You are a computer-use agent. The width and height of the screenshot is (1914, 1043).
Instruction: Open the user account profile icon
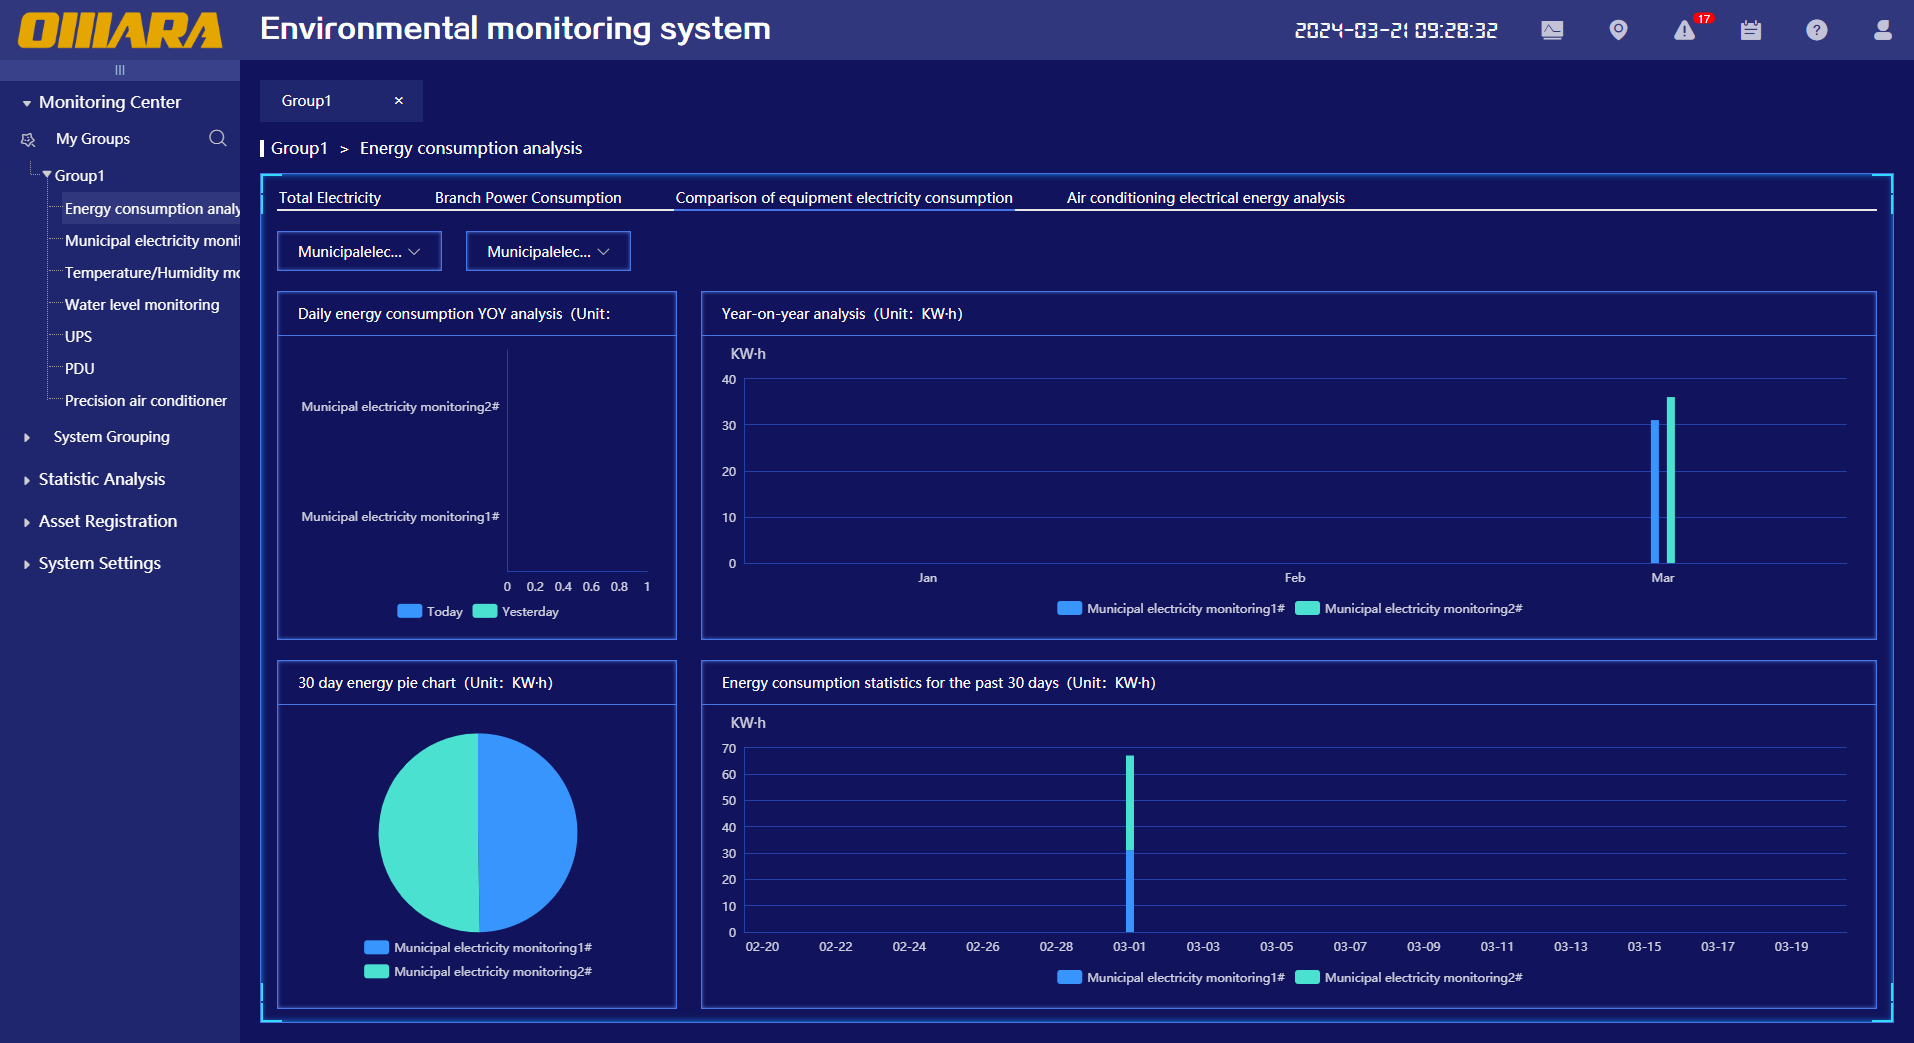(x=1882, y=30)
